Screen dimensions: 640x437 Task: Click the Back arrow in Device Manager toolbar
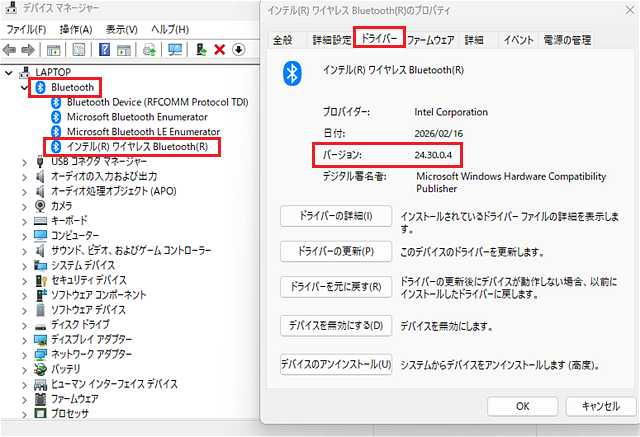pos(9,50)
